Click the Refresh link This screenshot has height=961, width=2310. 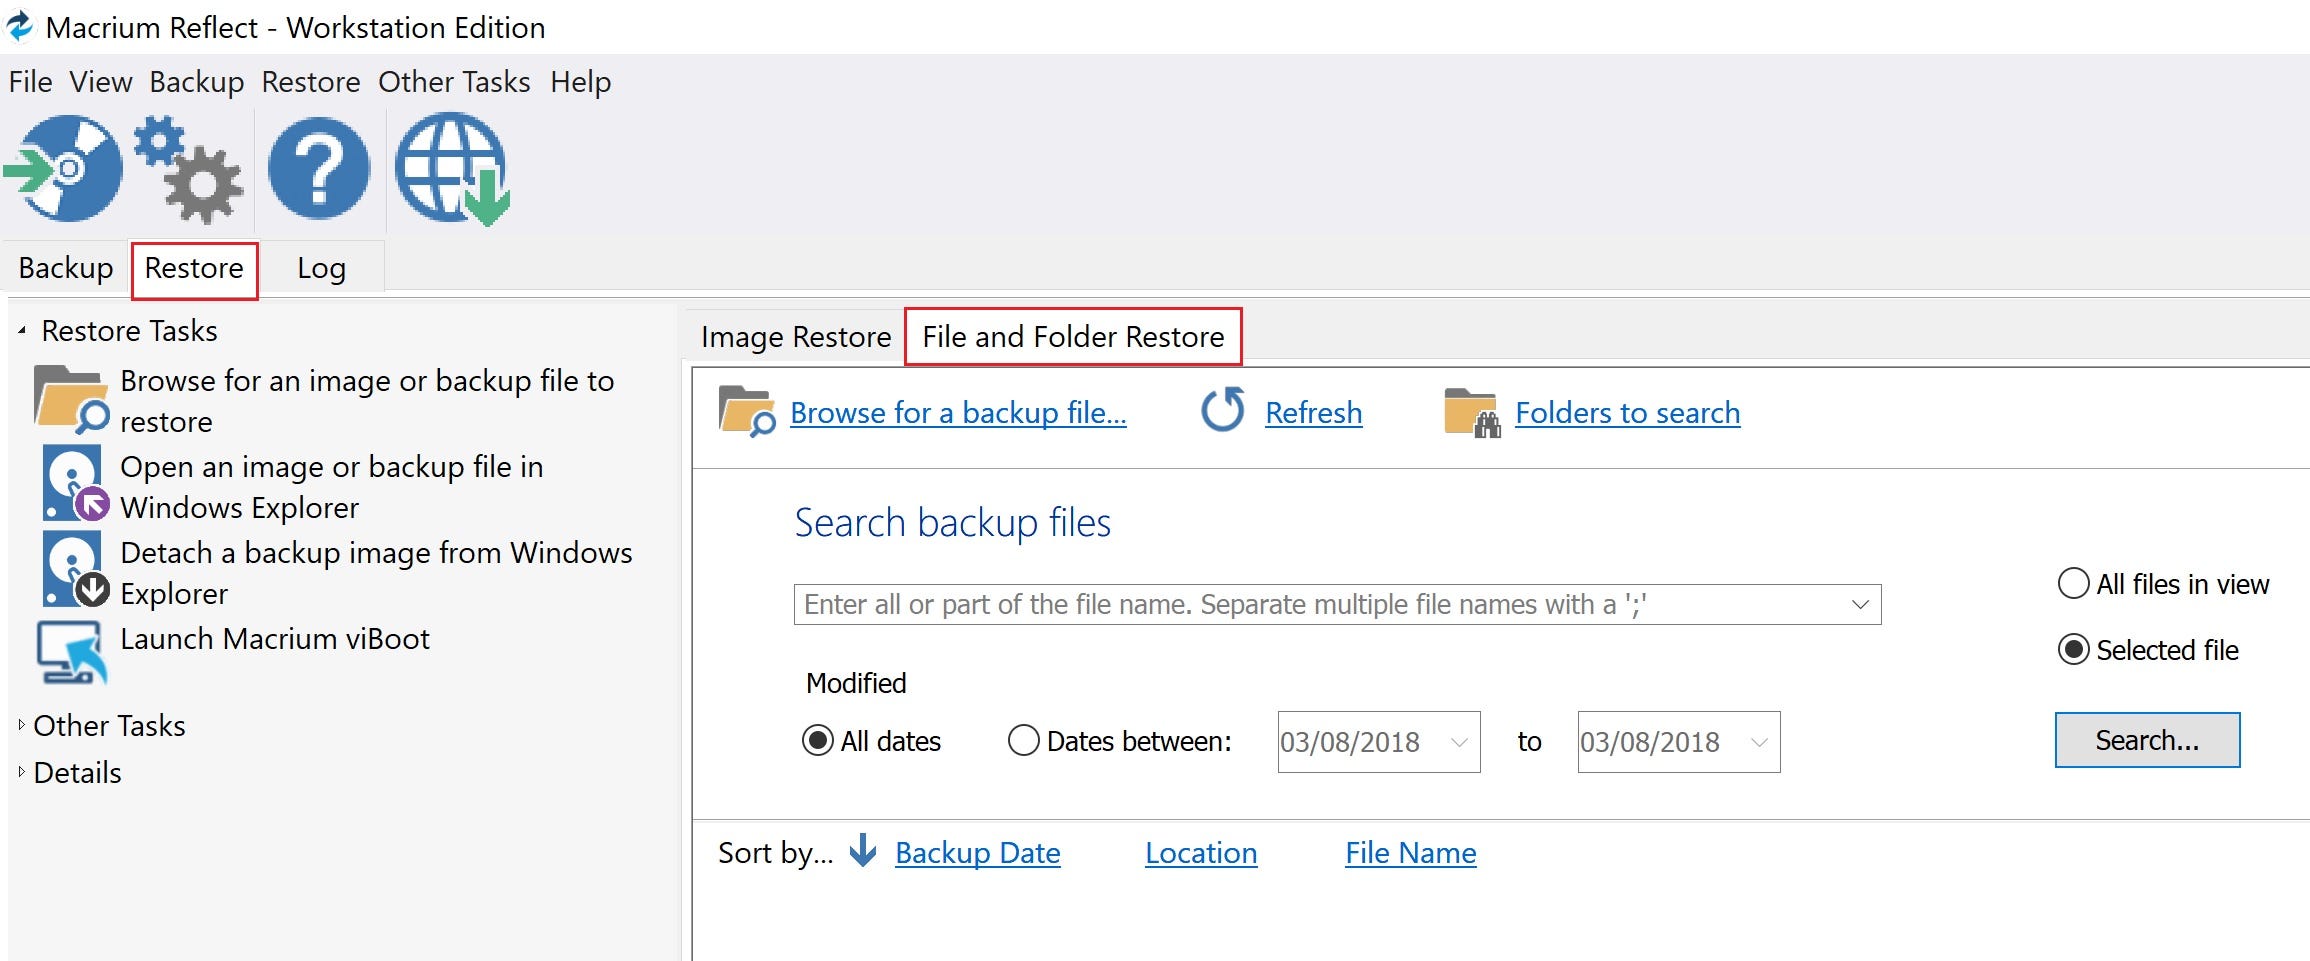[x=1313, y=412]
